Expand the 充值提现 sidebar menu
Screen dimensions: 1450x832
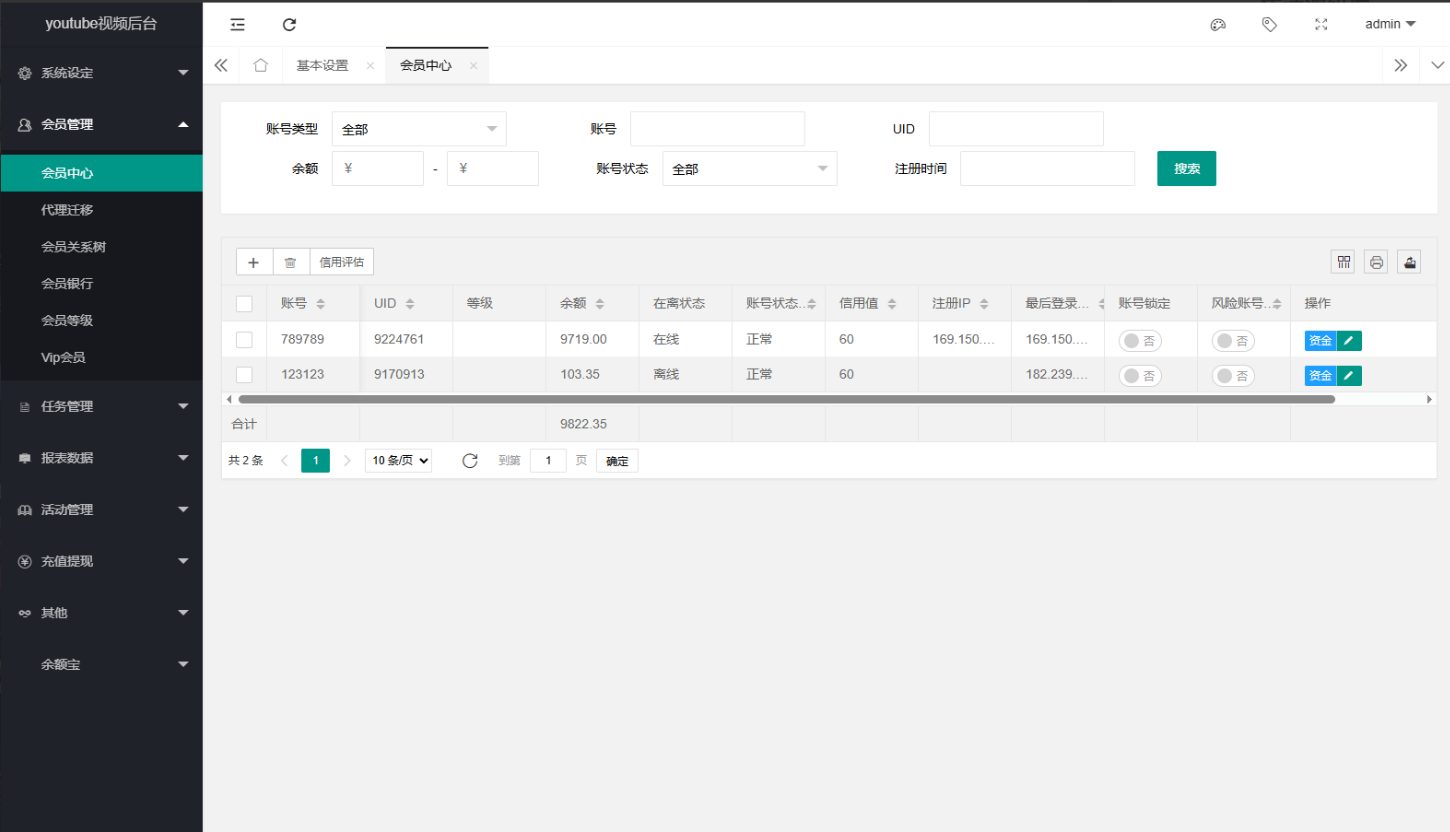tap(101, 562)
